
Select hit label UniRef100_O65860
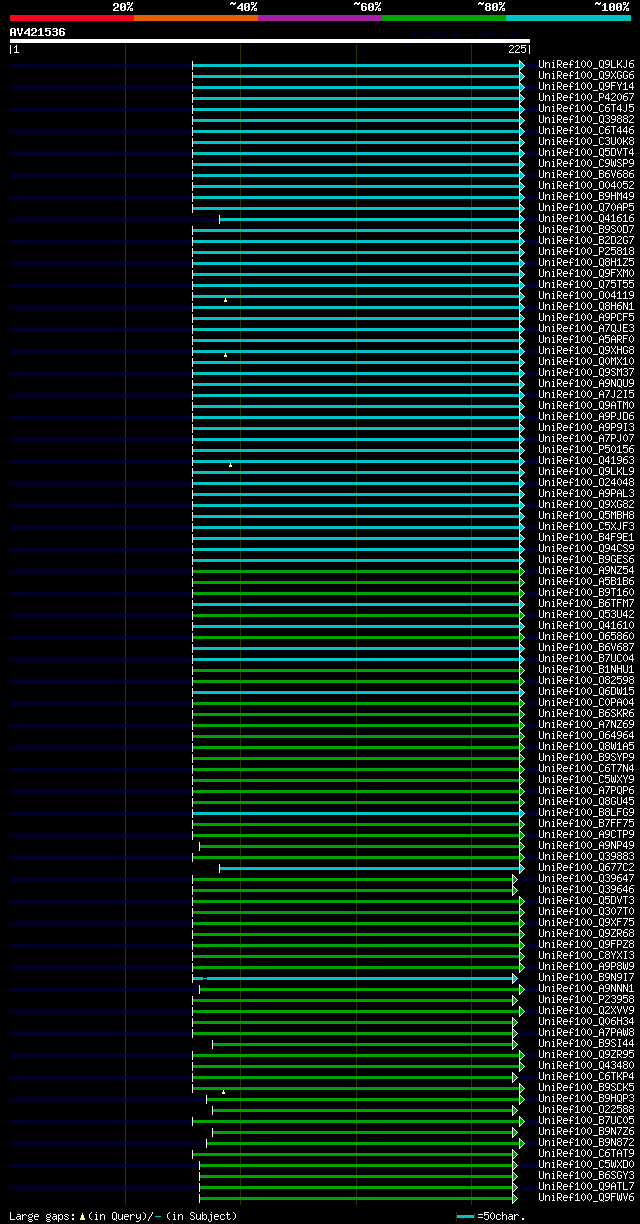(x=586, y=636)
